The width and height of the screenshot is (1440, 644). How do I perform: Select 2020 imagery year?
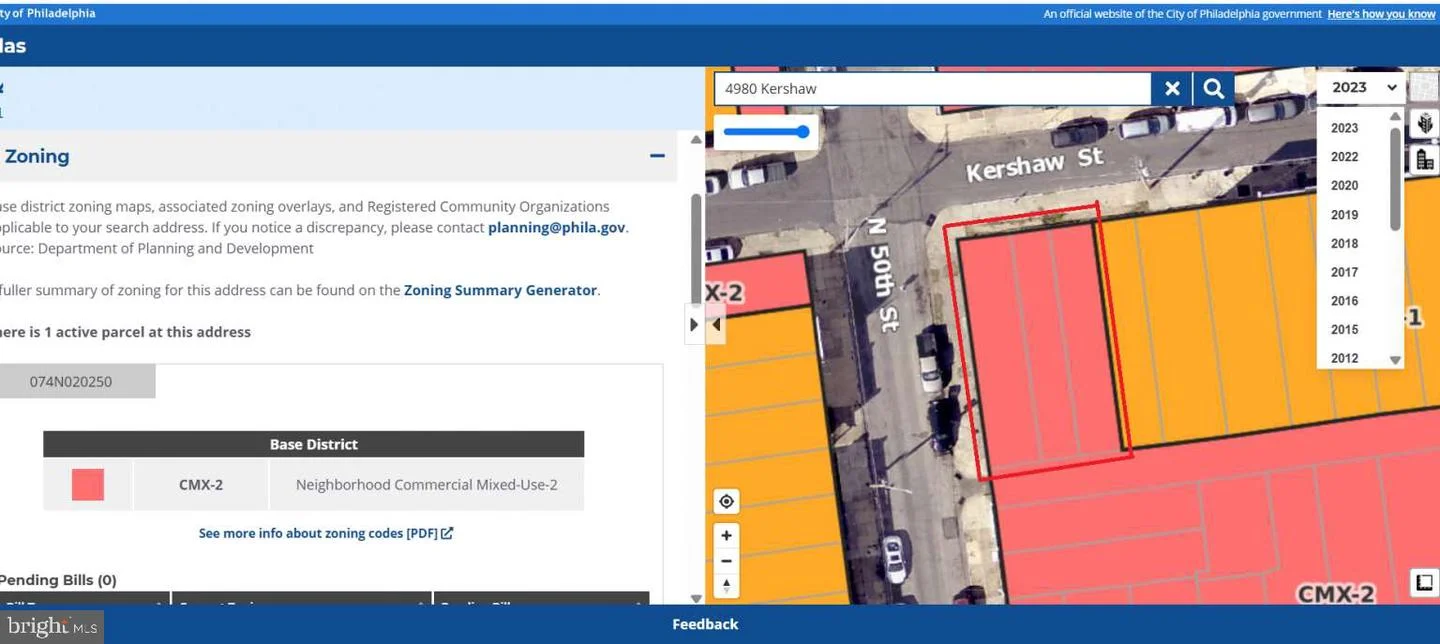click(x=1344, y=186)
